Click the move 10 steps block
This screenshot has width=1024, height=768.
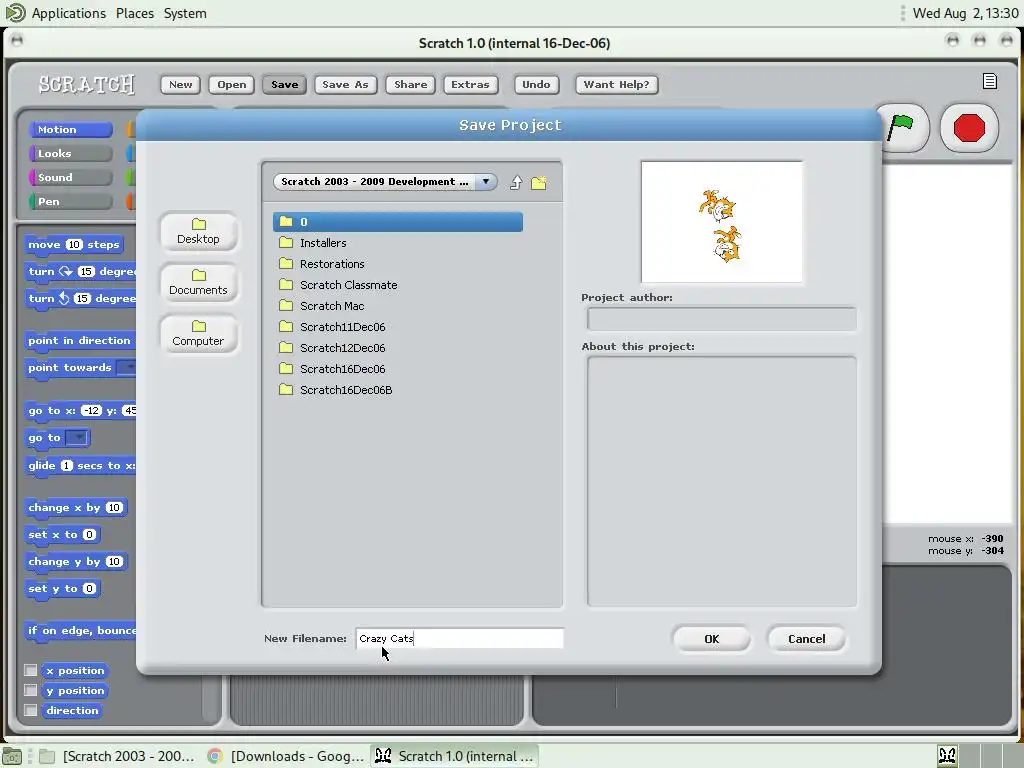tap(74, 245)
